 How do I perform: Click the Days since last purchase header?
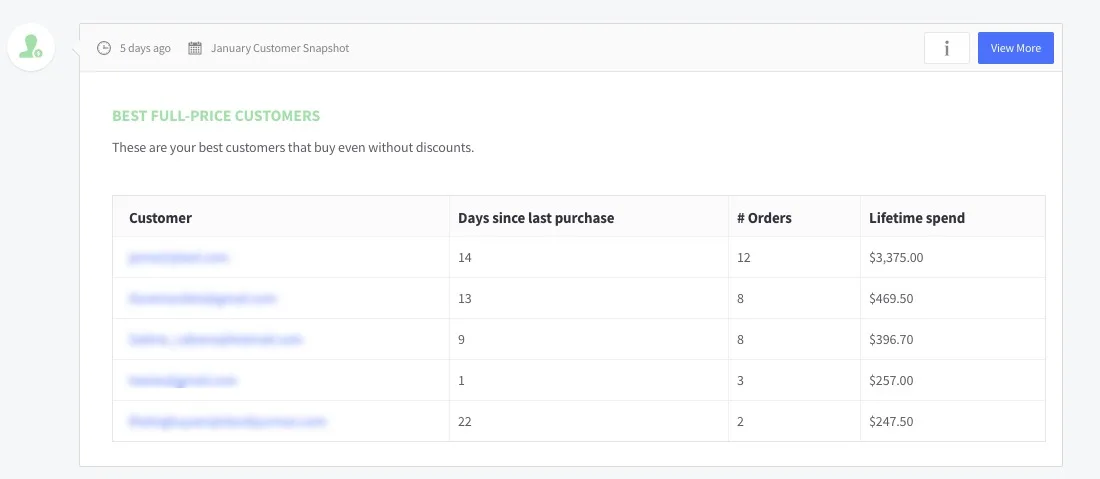536,218
